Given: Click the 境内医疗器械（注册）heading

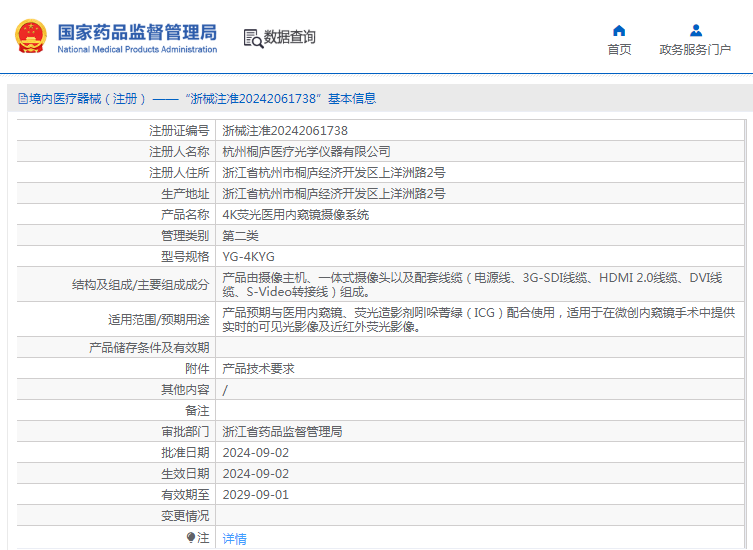Looking at the screenshot, I should tap(87, 98).
